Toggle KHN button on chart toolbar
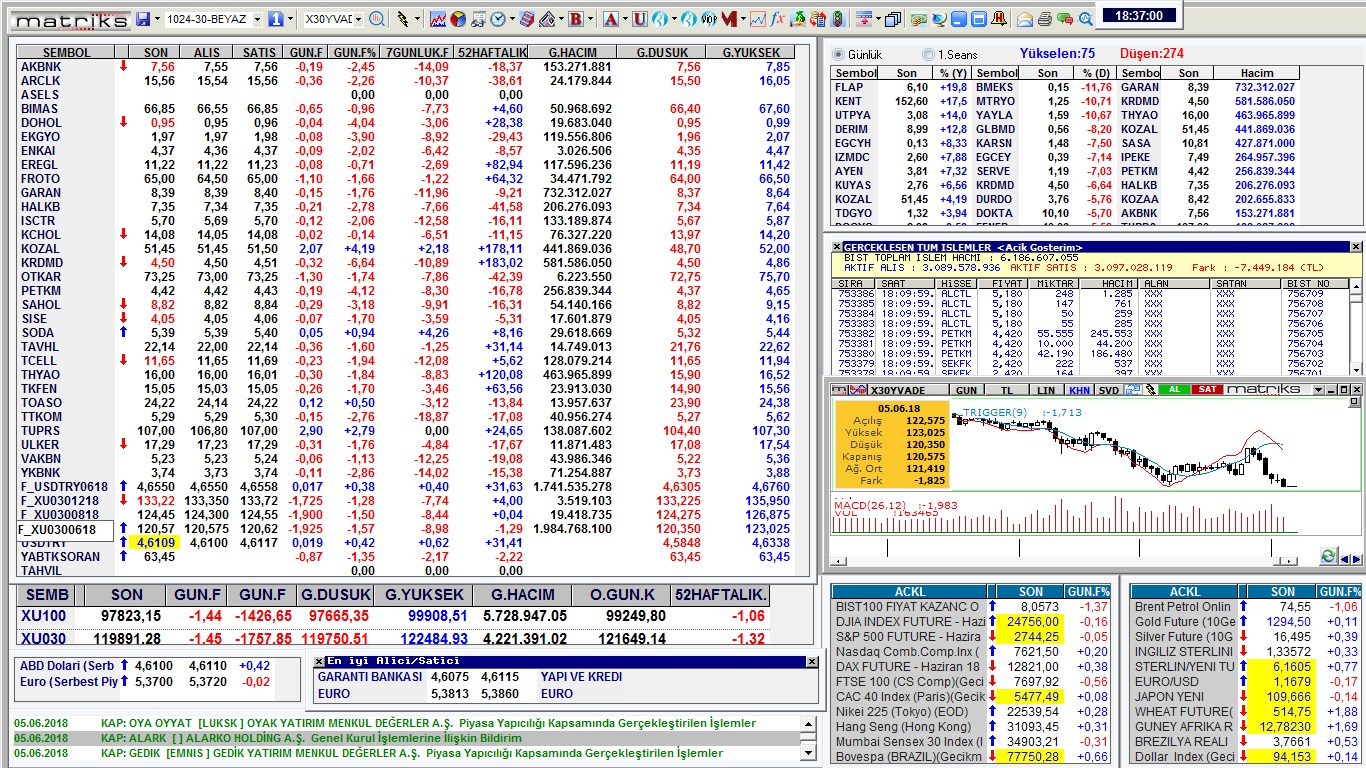 (1079, 390)
